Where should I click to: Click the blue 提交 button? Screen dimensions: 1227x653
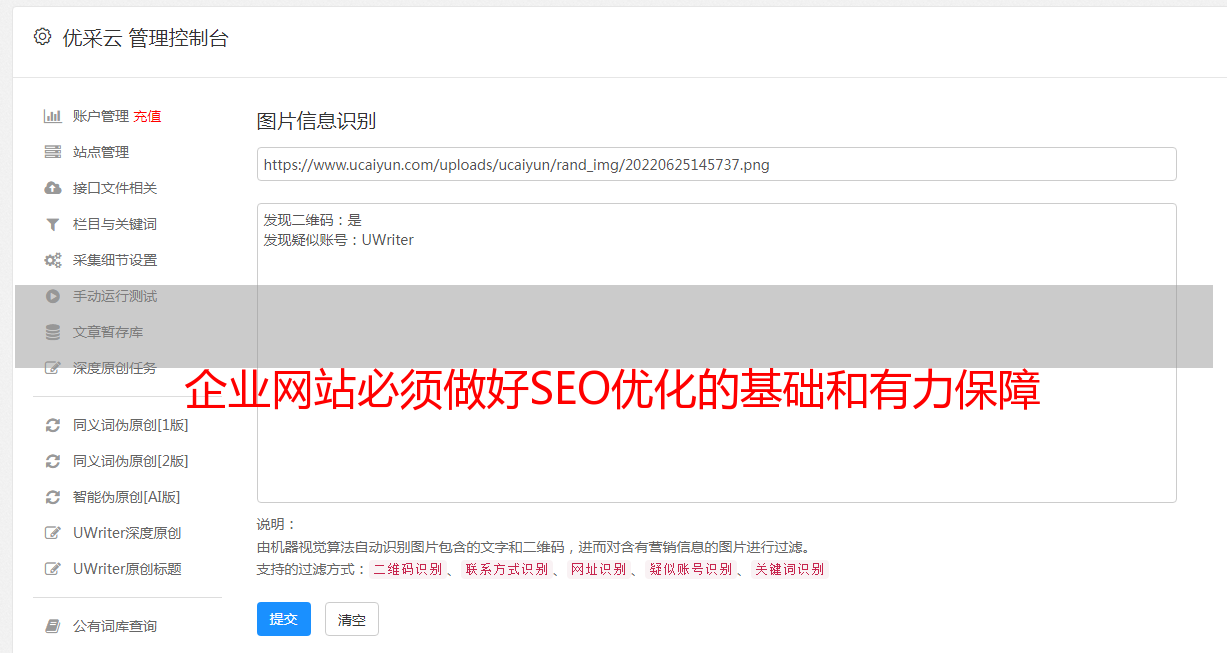pyautogui.click(x=284, y=619)
